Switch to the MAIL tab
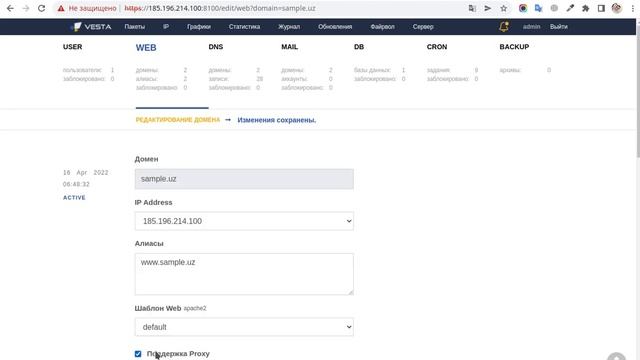The image size is (640, 360). point(289,47)
